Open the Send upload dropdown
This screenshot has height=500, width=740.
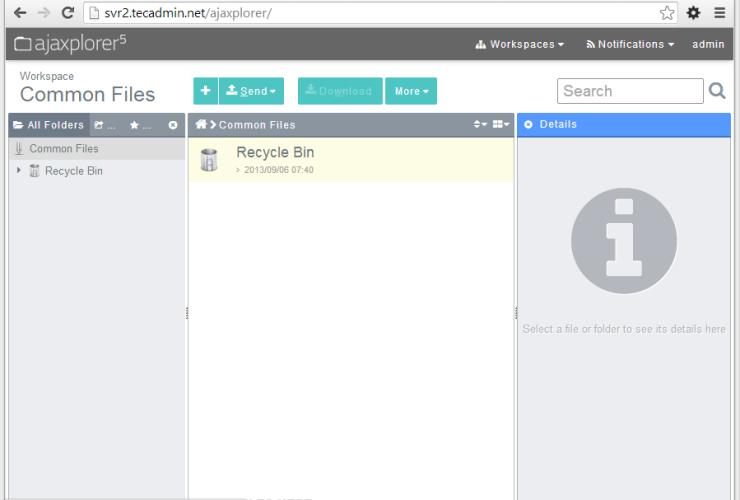point(251,91)
